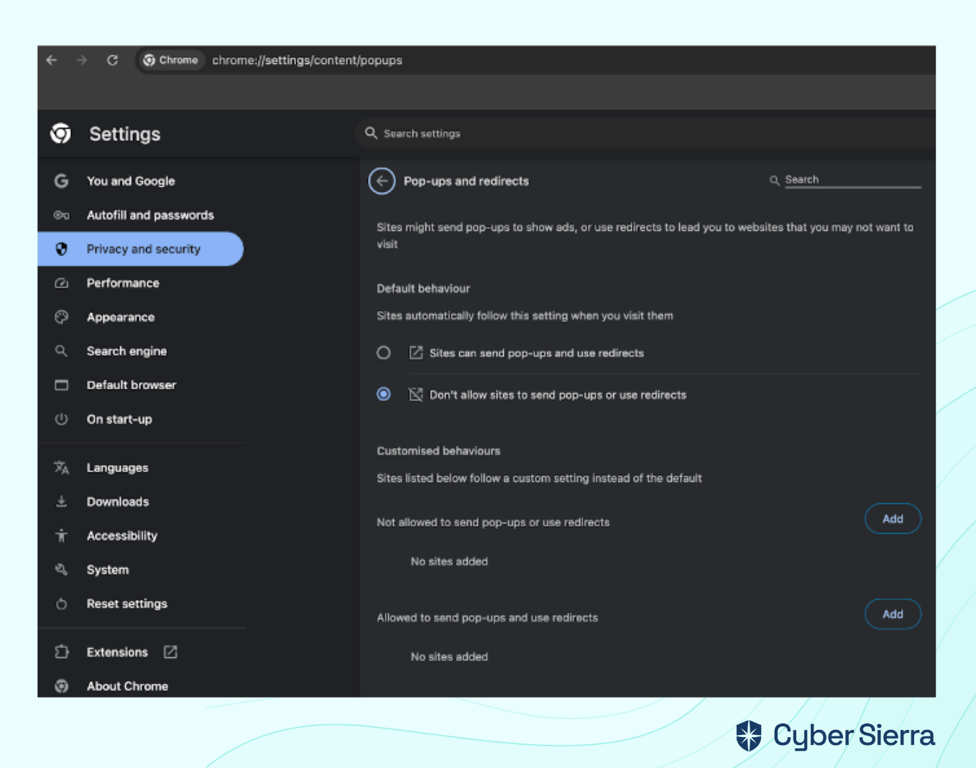
Task: Click the puzzle icon for Extensions
Action: (61, 652)
